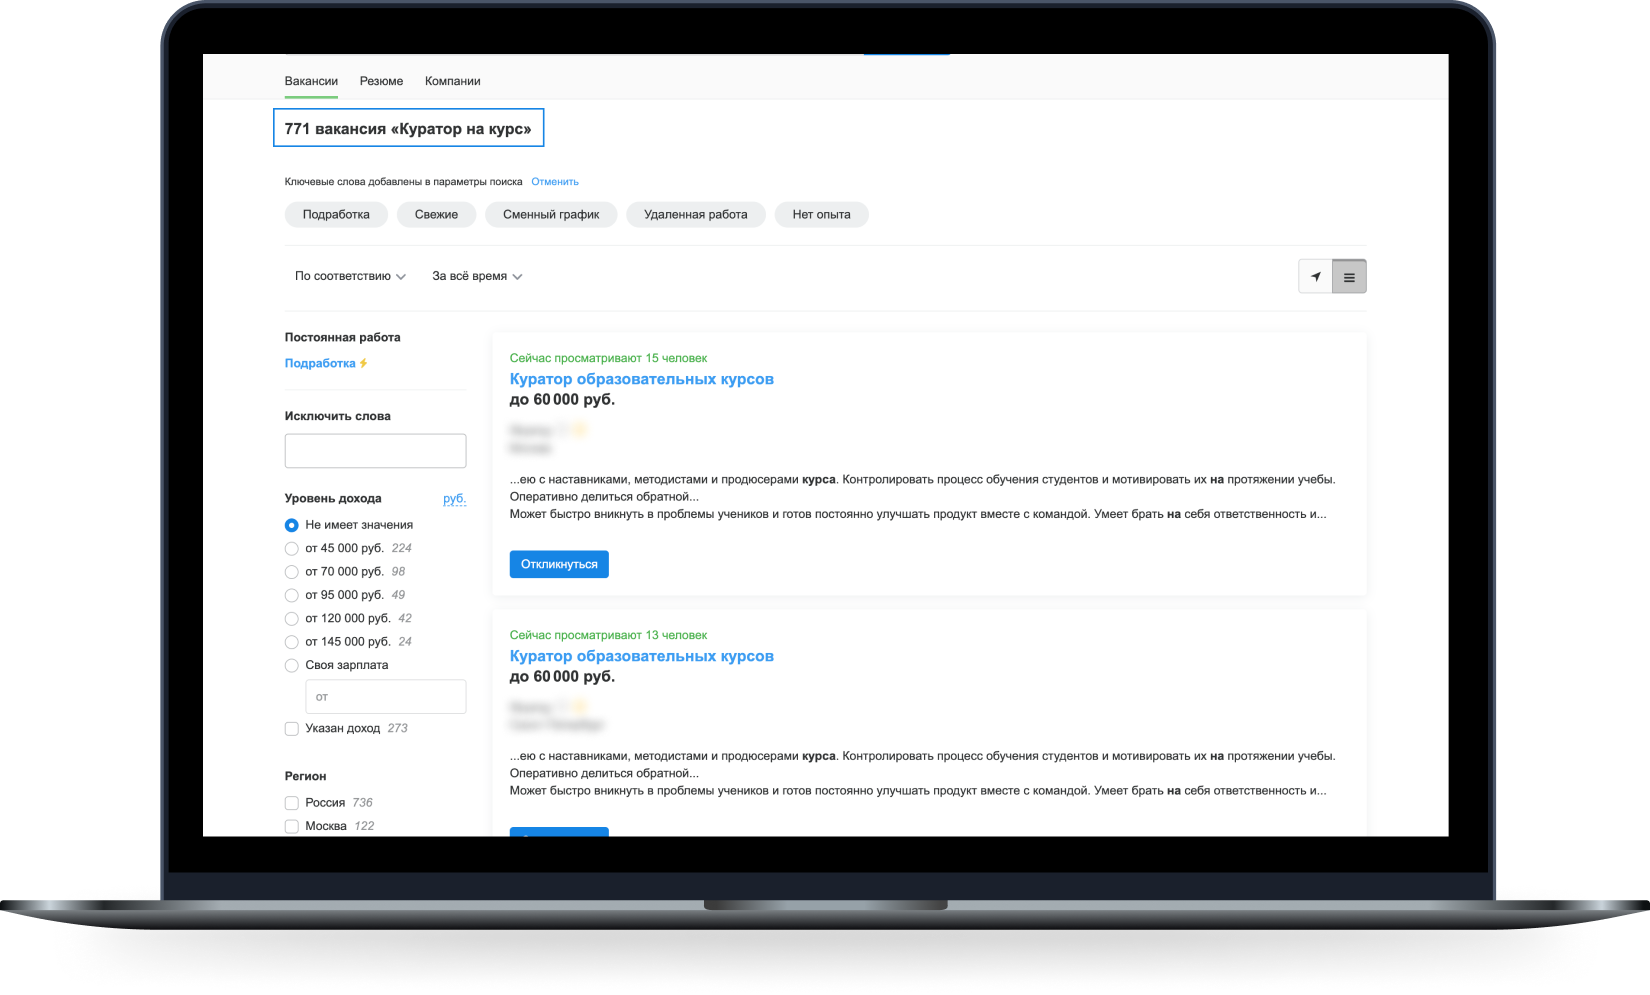Expand the За всё время period dropdown

point(477,276)
